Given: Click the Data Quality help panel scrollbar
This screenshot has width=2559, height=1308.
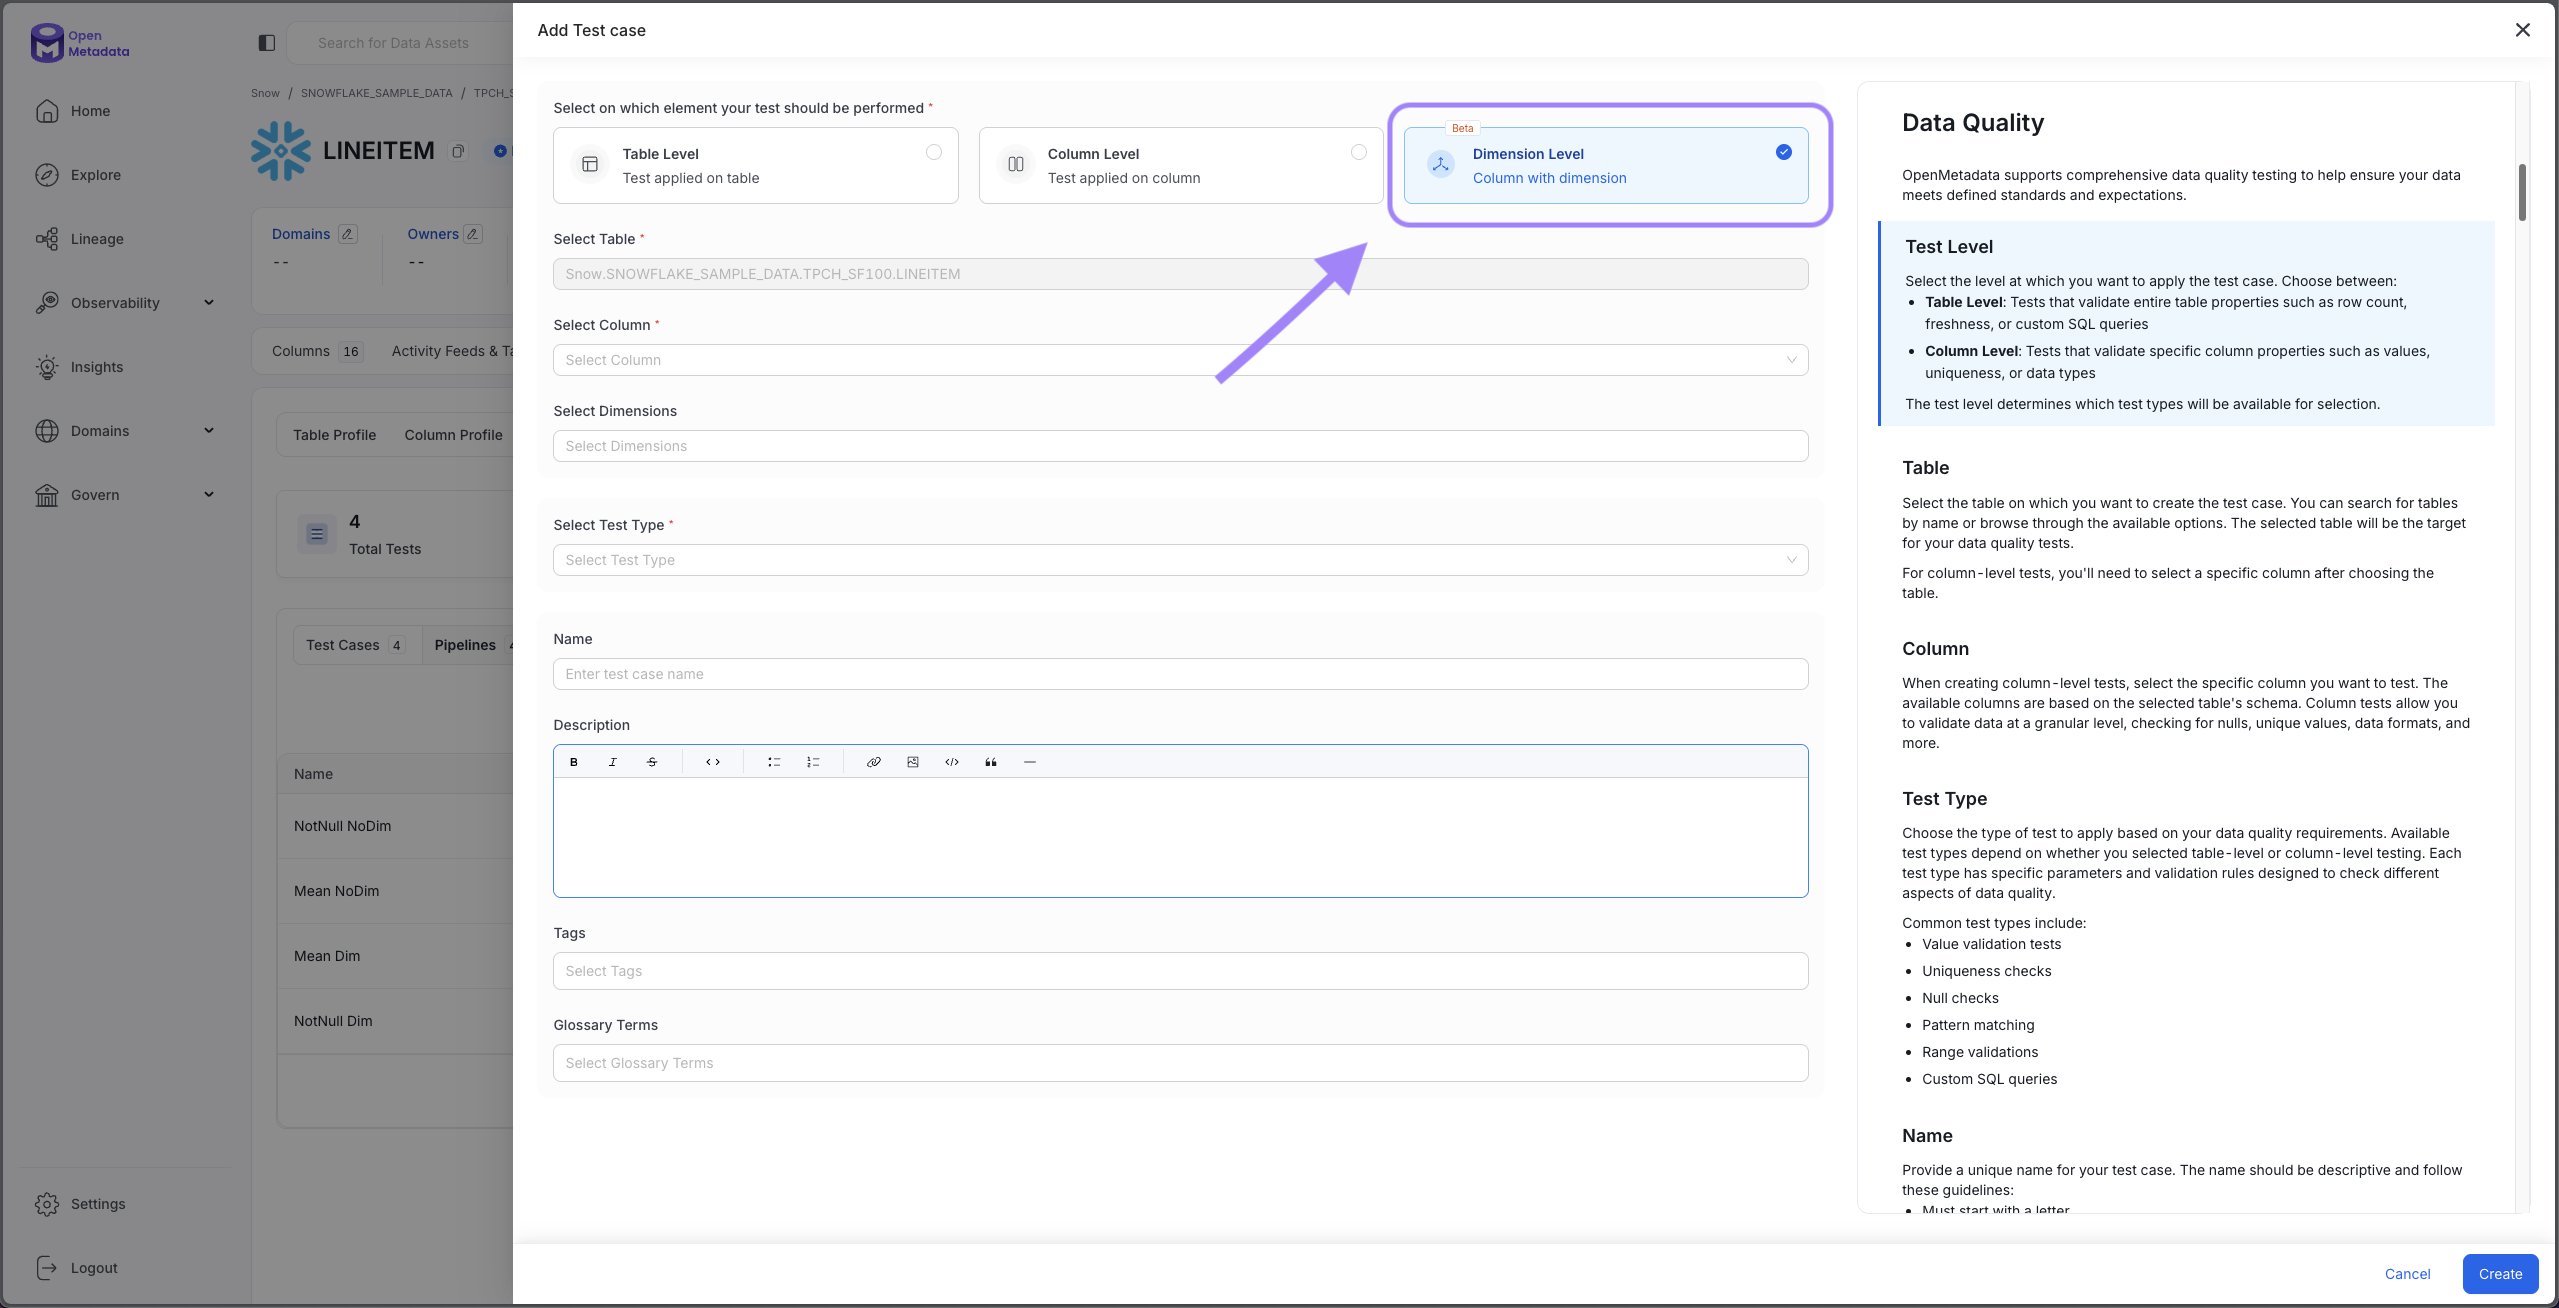Looking at the screenshot, I should pos(2522,193).
